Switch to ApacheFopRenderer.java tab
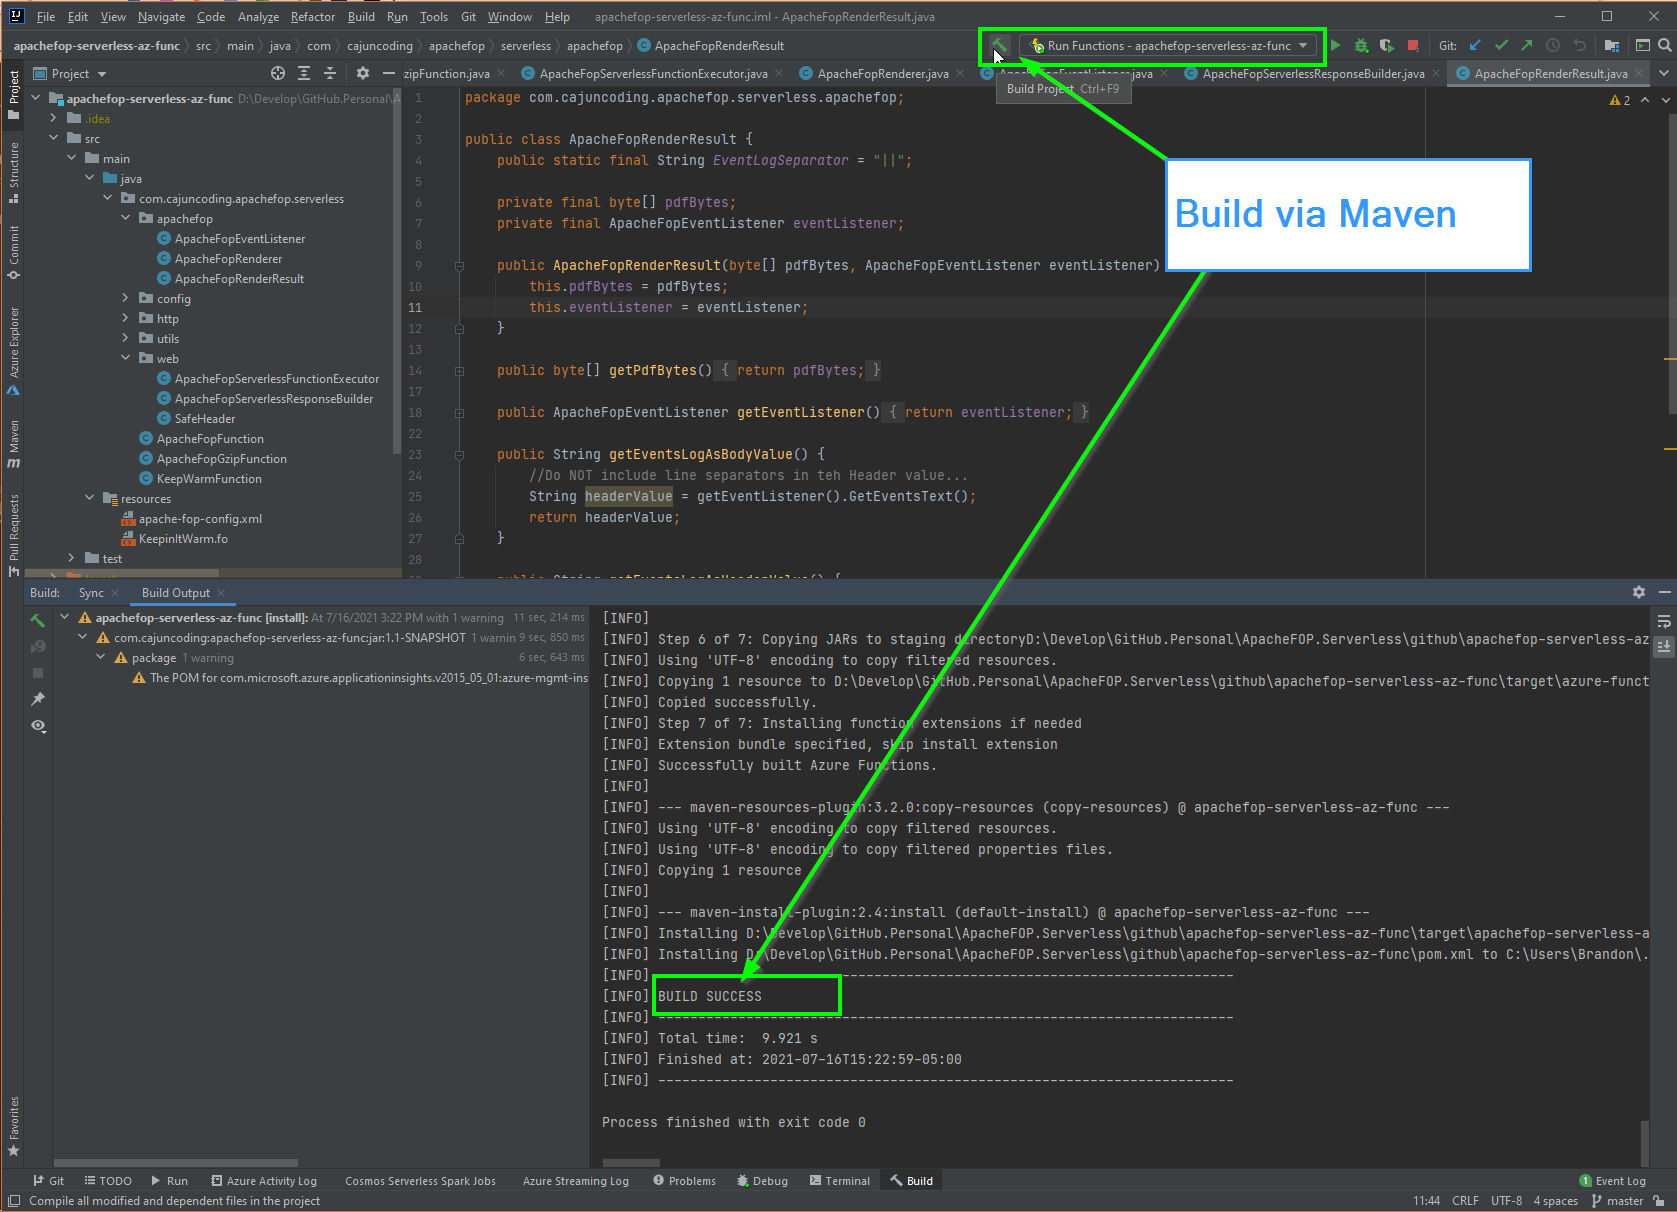The width and height of the screenshot is (1677, 1212). (x=883, y=74)
